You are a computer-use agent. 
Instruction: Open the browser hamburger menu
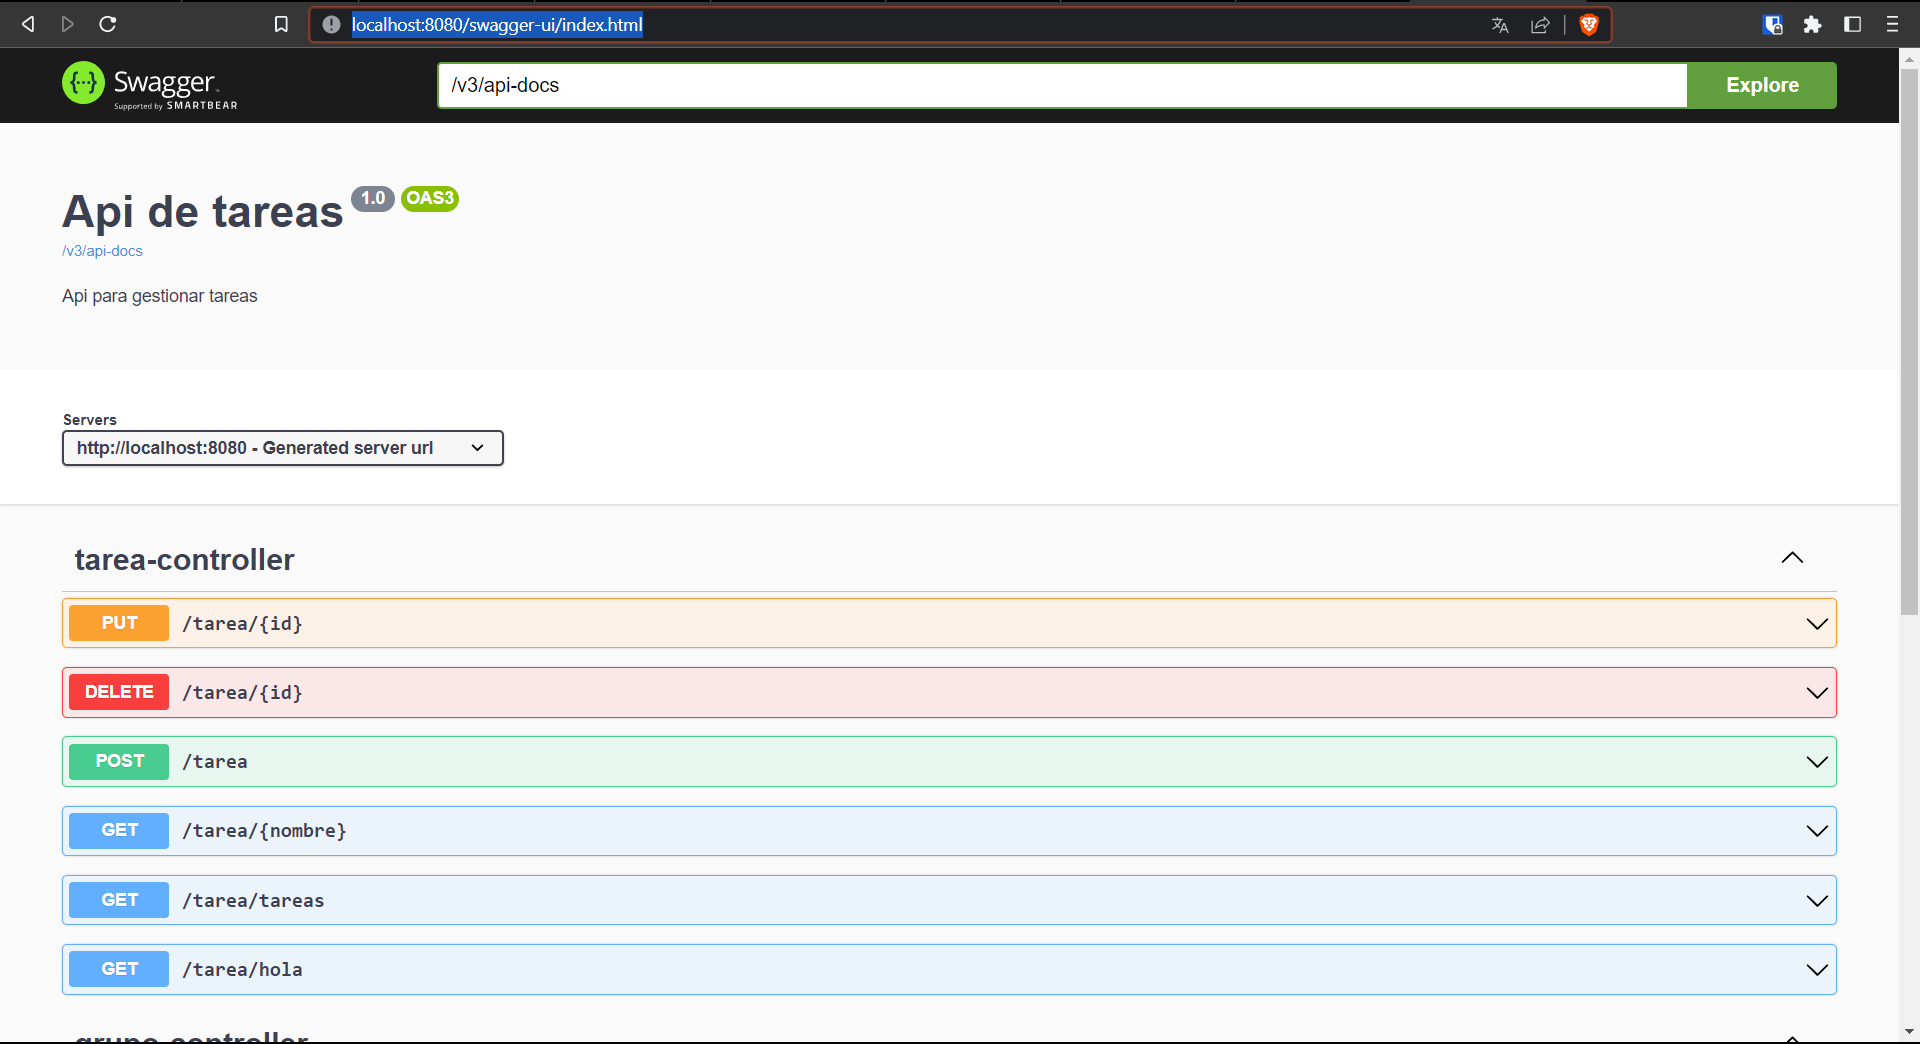1892,24
